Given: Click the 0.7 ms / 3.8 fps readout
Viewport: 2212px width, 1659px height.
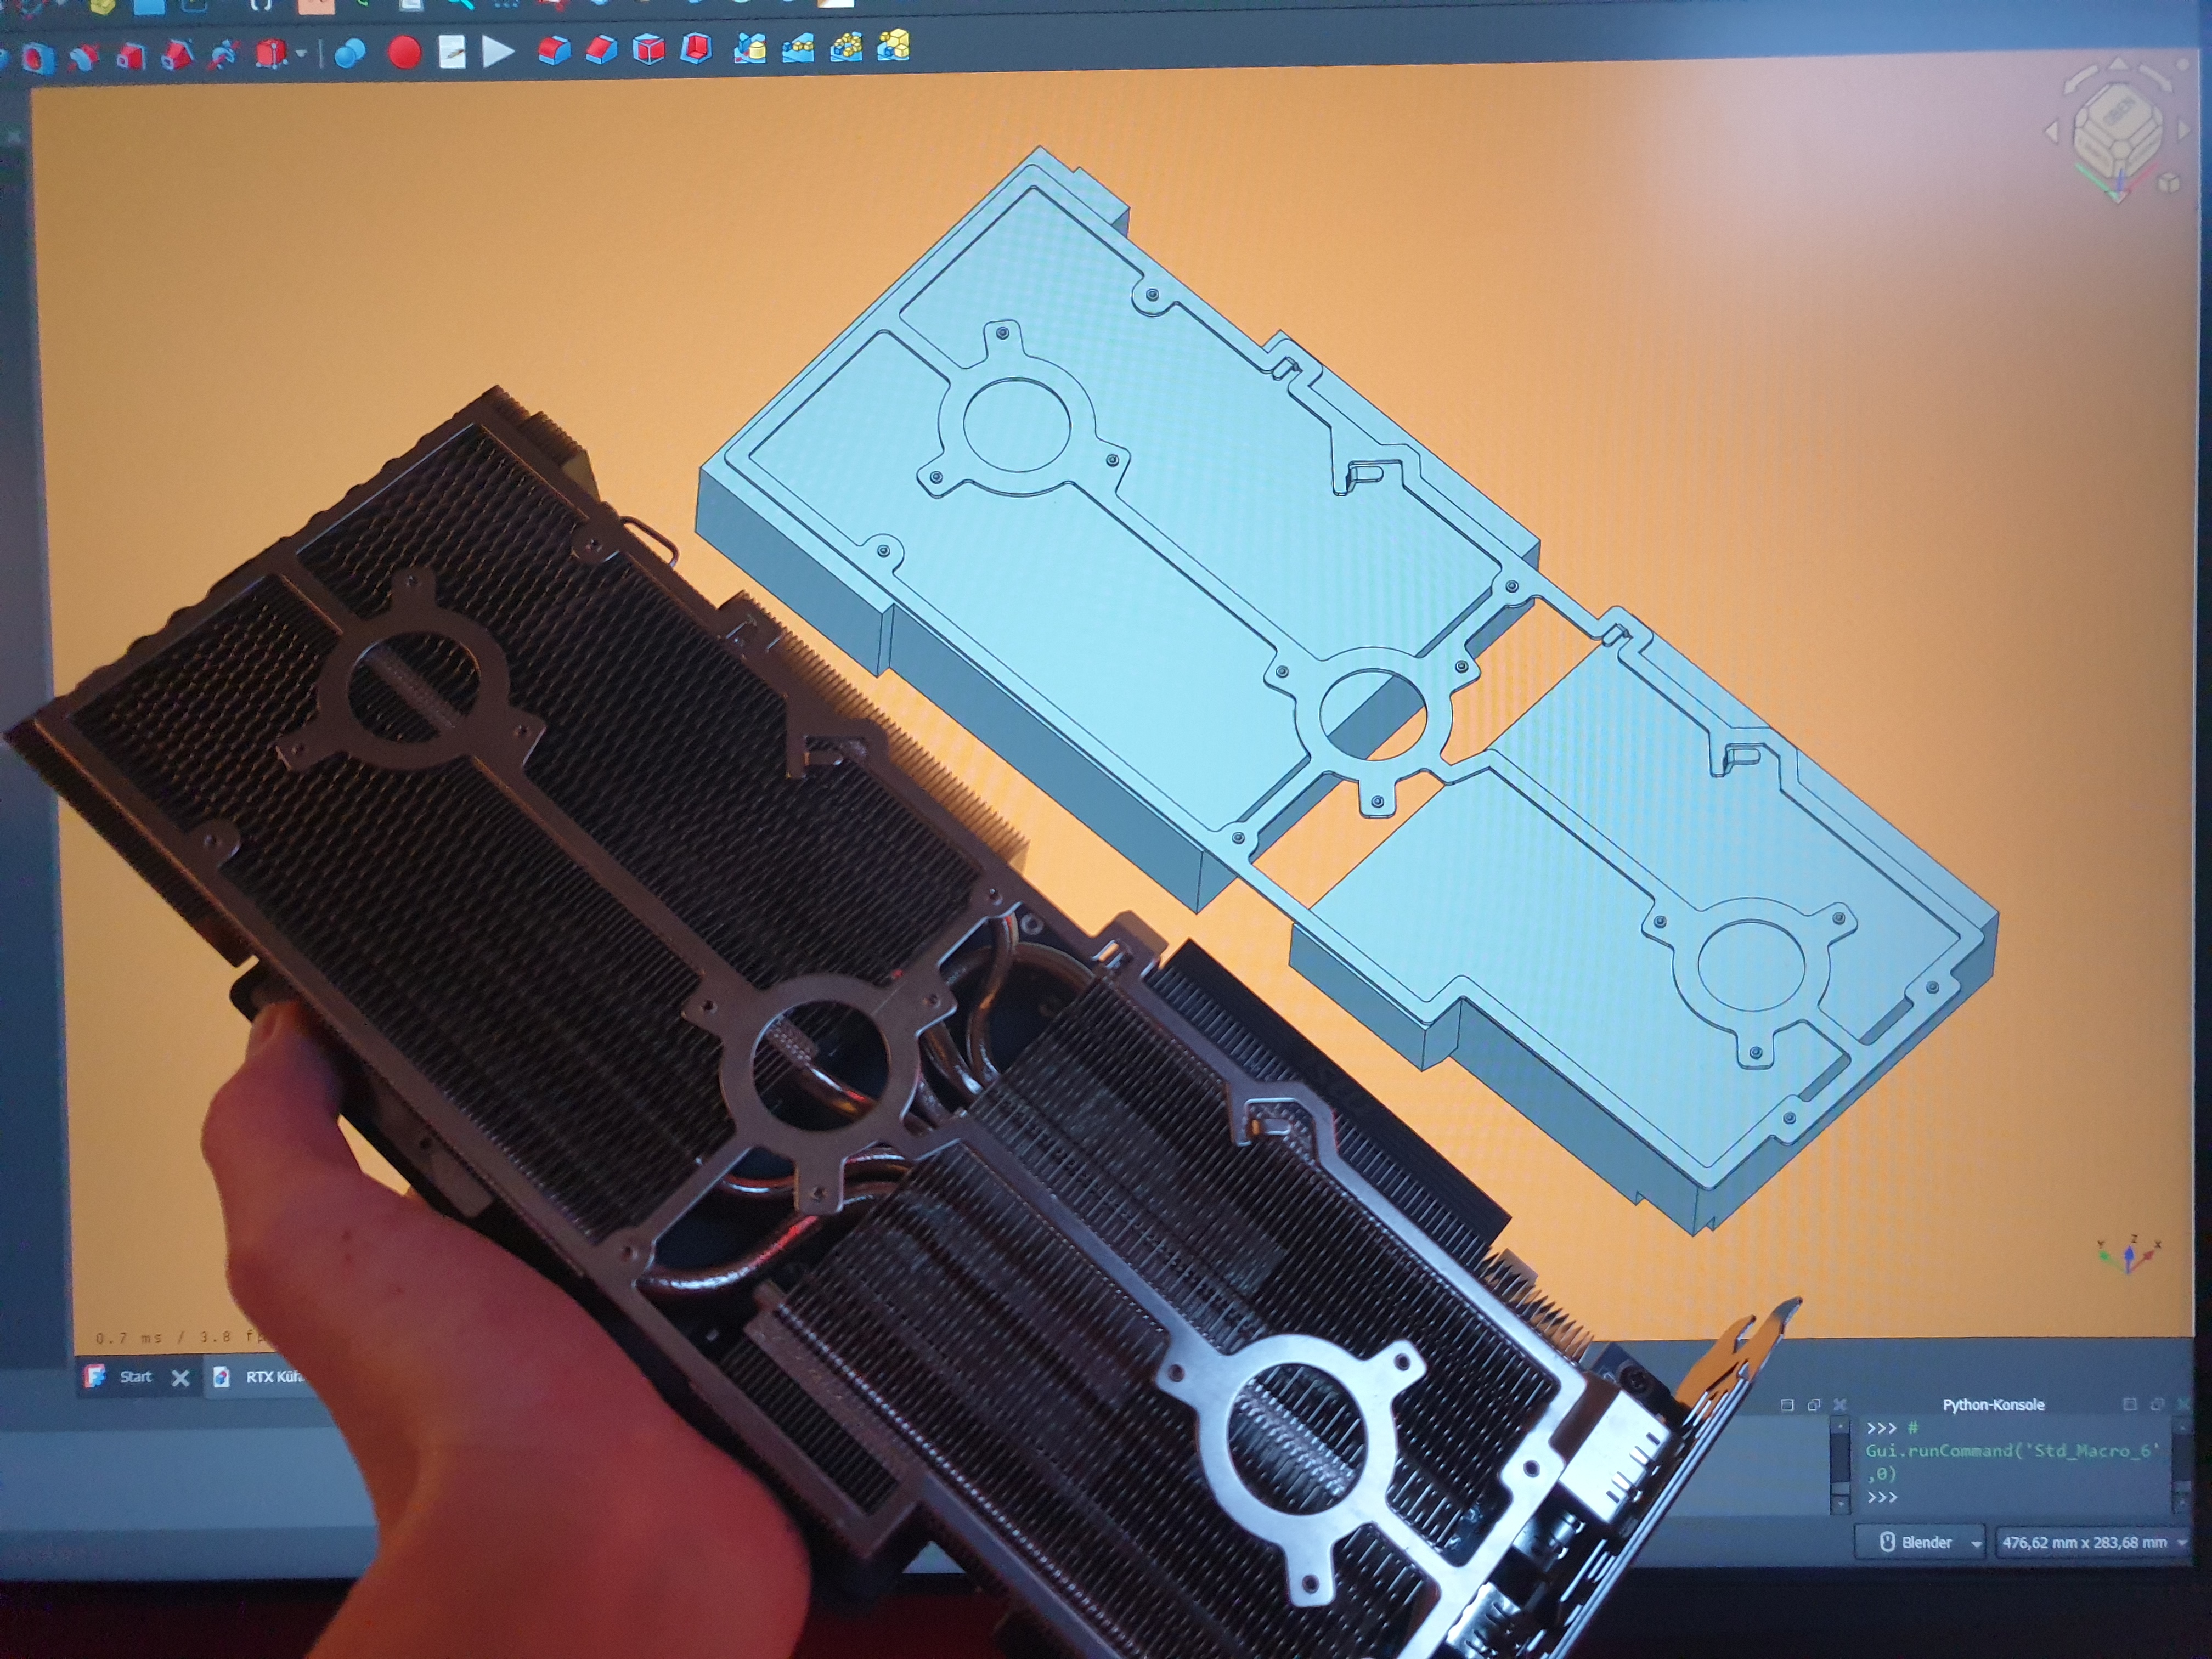Looking at the screenshot, I should pyautogui.click(x=180, y=1337).
